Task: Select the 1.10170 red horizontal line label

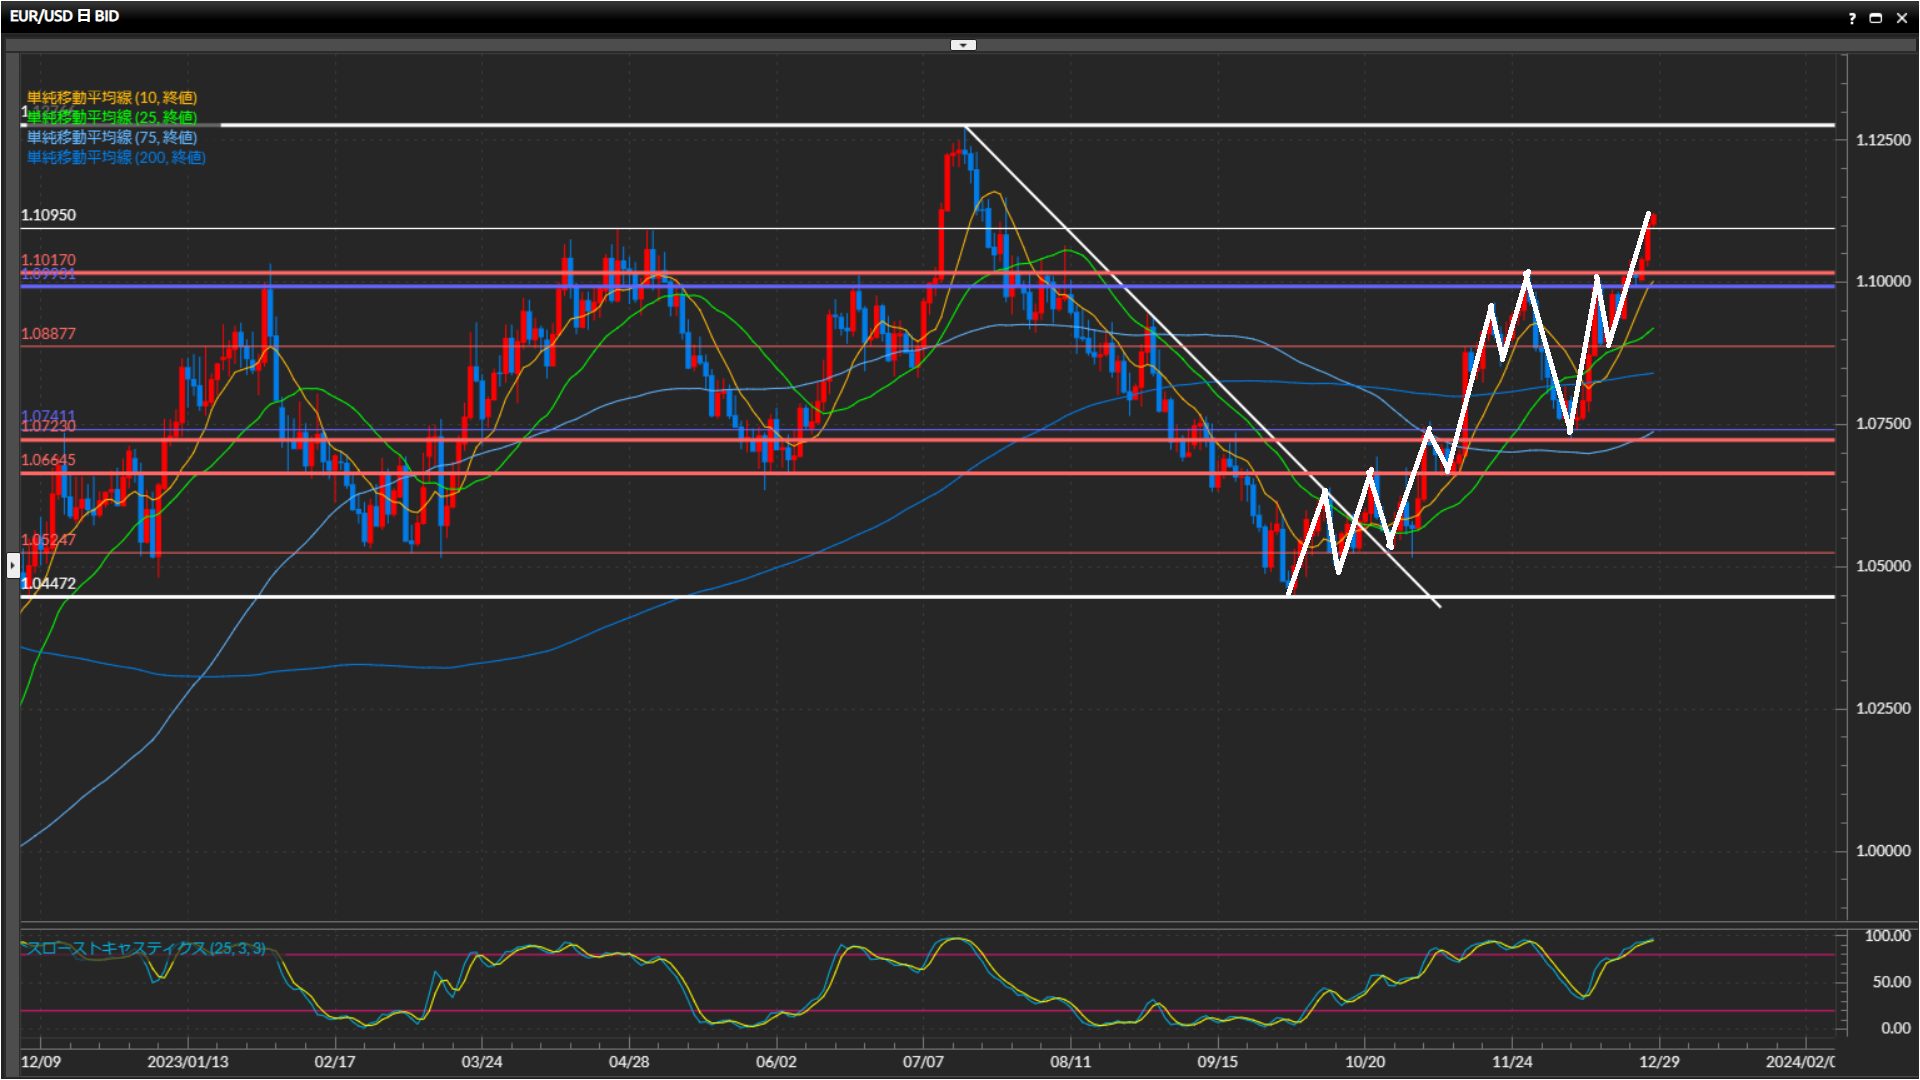Action: point(48,260)
